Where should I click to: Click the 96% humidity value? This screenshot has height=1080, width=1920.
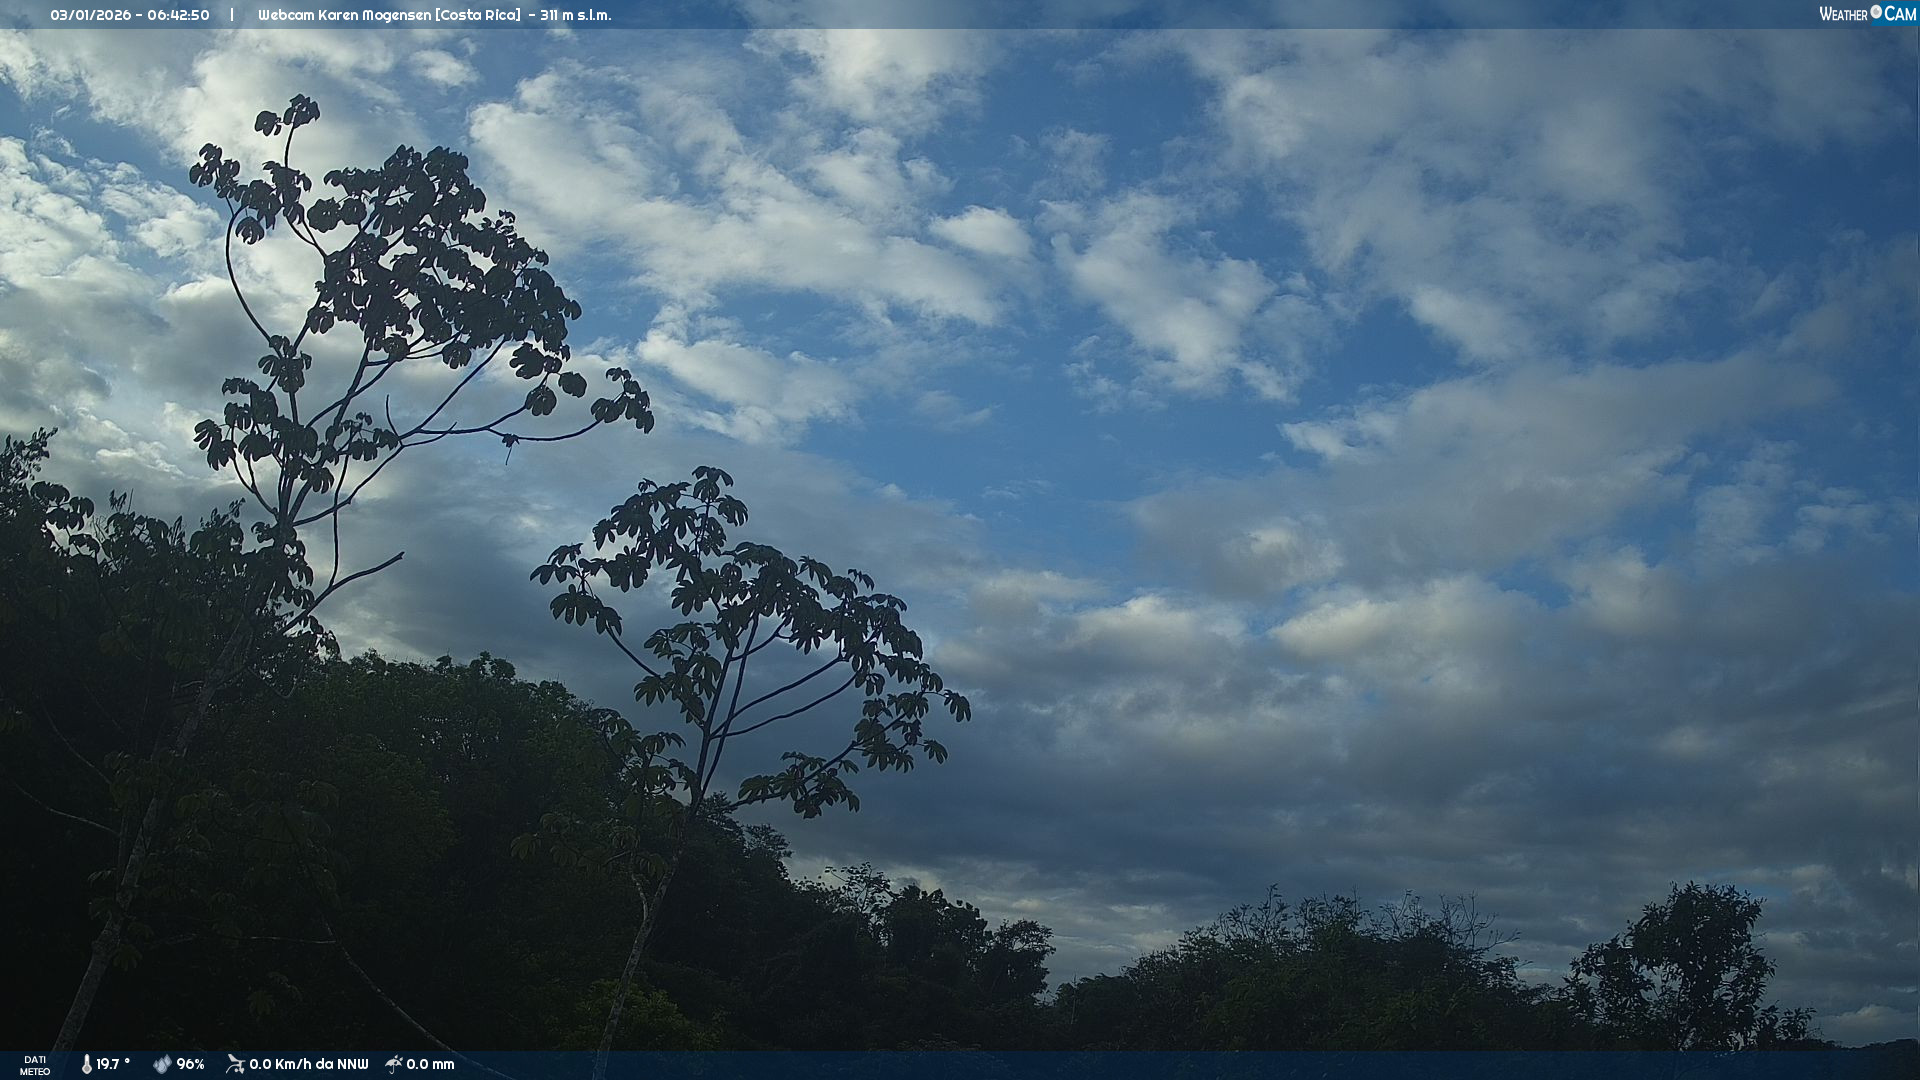[x=190, y=1064]
